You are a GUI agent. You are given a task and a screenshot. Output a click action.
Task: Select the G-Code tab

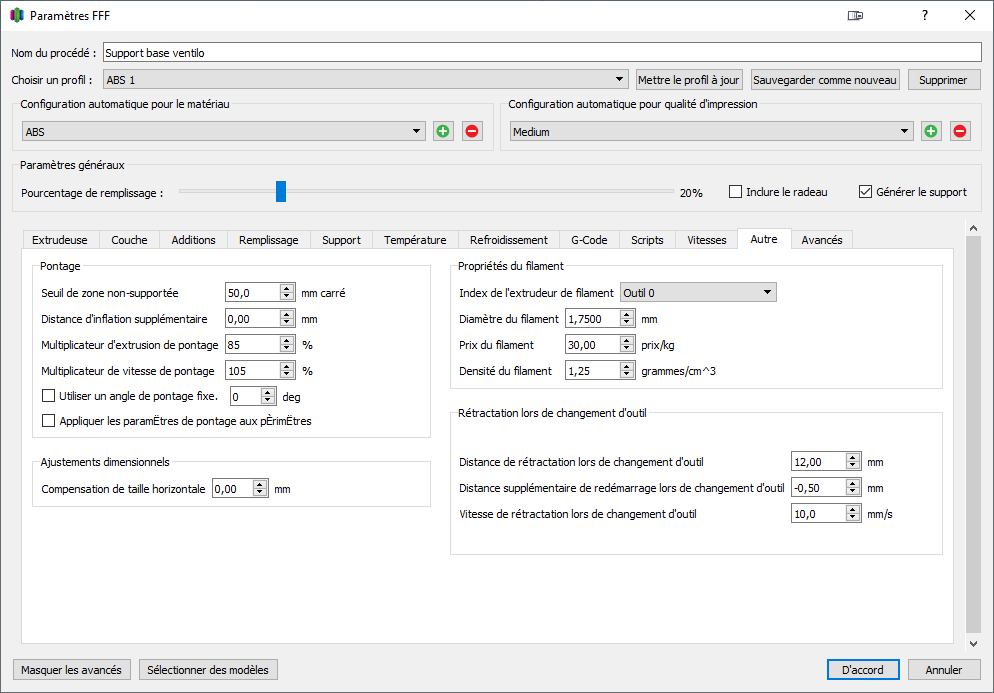tap(589, 240)
